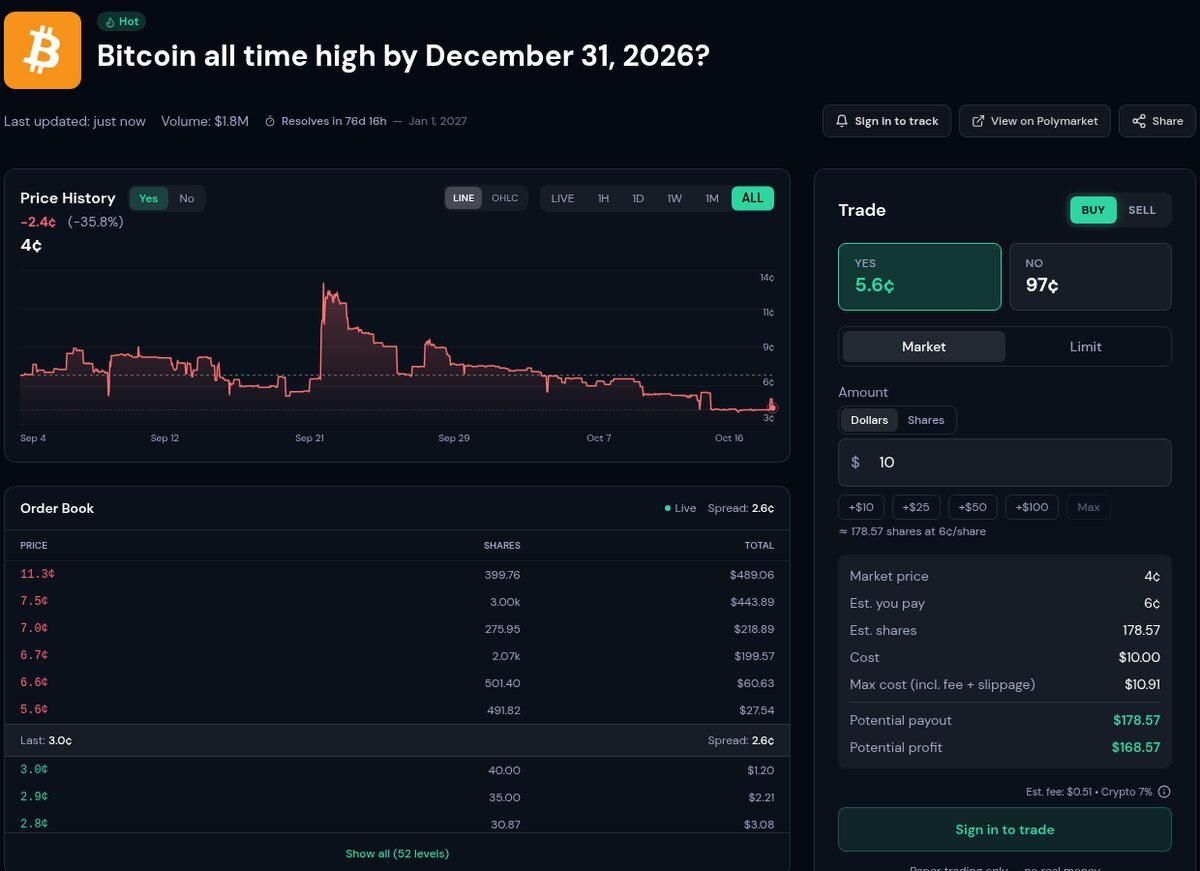Screen dimensions: 1200x871
Task: Pick the YES 5.6¢ outcome
Action: pyautogui.click(x=919, y=276)
